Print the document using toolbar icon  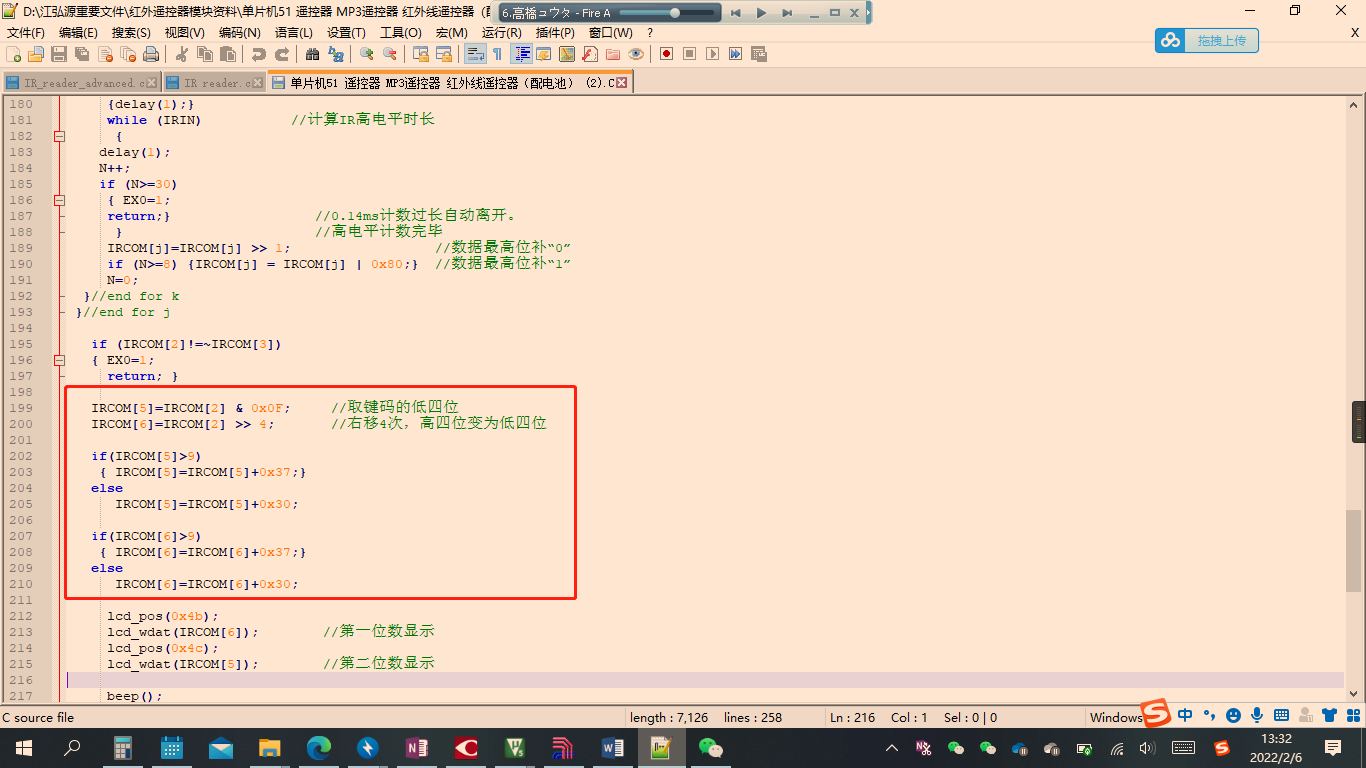(x=151, y=54)
